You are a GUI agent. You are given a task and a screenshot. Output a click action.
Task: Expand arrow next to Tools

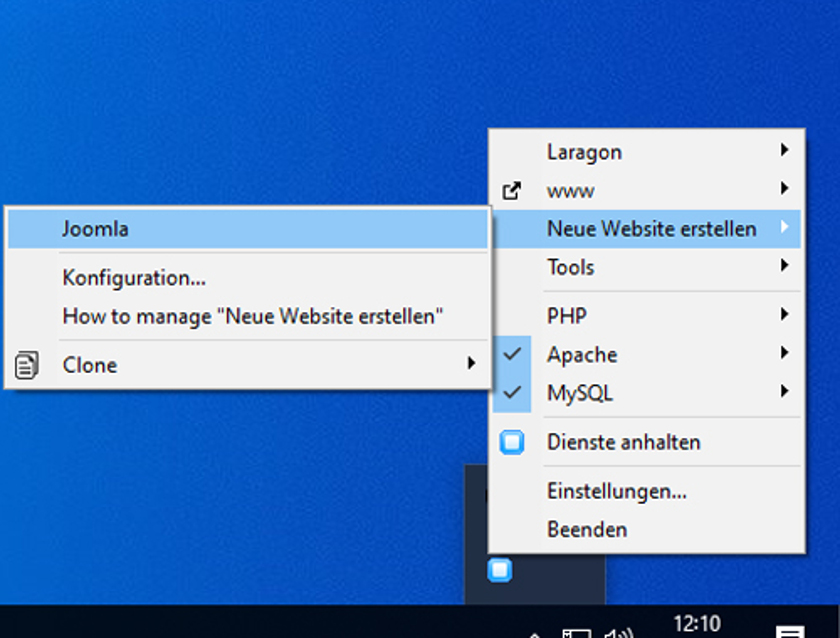784,265
